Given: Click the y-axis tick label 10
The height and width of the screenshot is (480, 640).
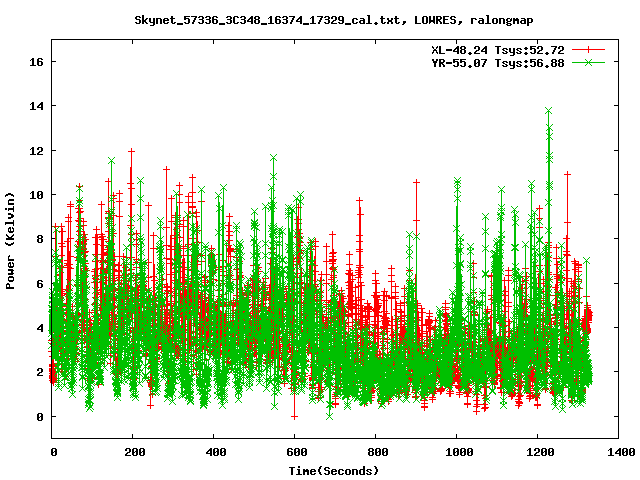Looking at the screenshot, I should [x=36, y=195].
